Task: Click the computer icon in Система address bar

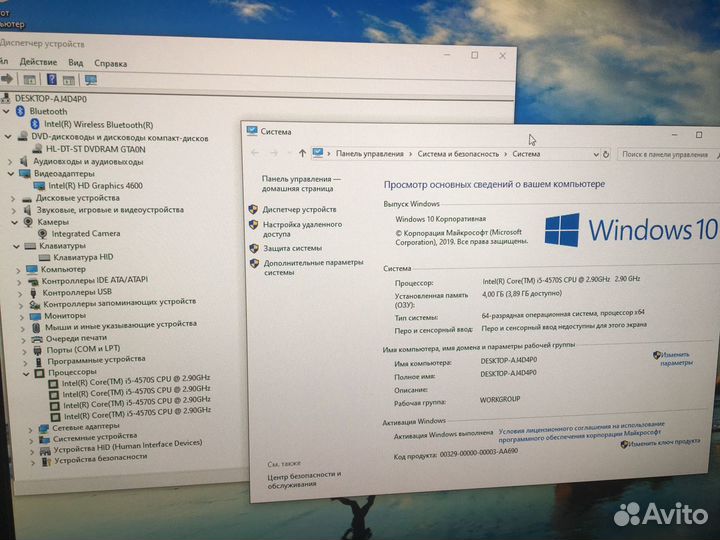Action: point(317,152)
